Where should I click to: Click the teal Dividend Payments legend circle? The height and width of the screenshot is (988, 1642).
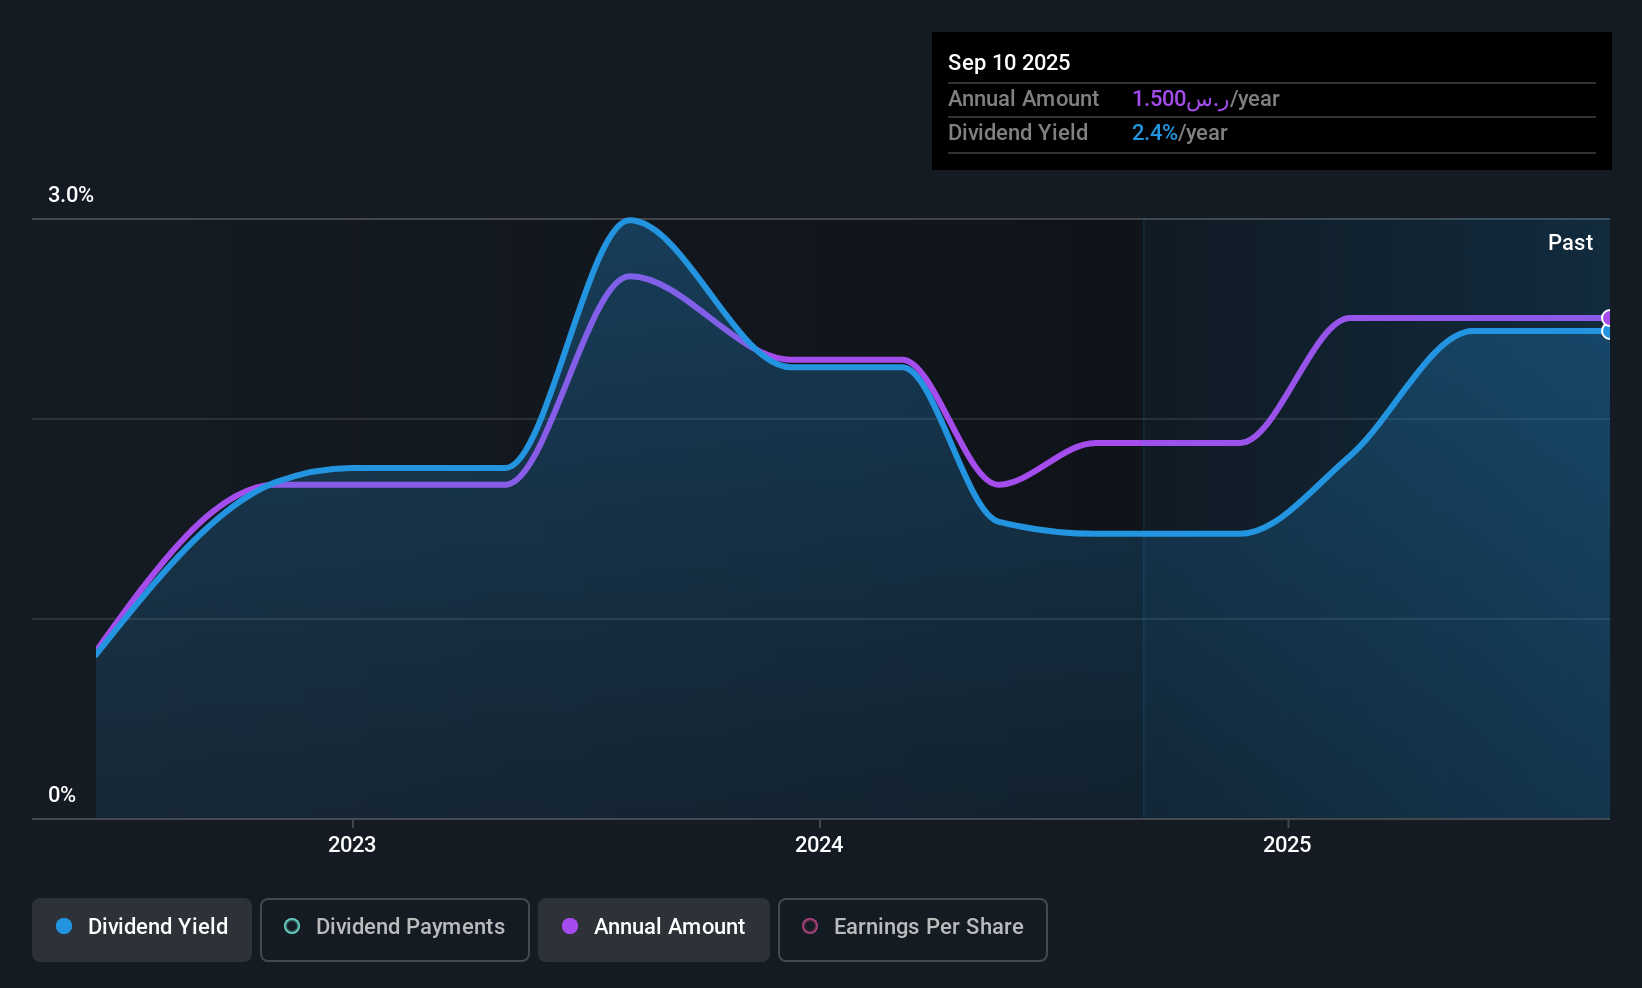[292, 926]
